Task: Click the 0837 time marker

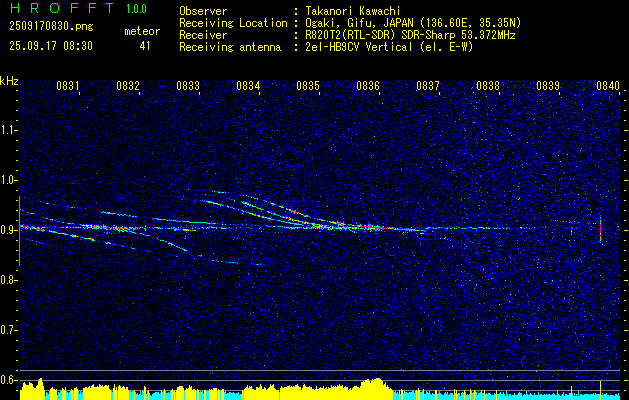Action: pos(428,85)
